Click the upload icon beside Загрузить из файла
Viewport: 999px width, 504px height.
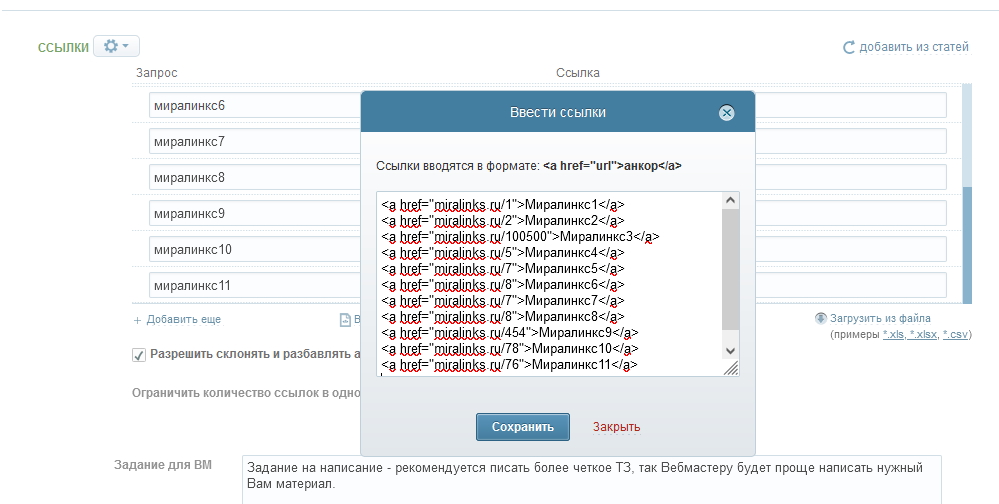coord(821,318)
